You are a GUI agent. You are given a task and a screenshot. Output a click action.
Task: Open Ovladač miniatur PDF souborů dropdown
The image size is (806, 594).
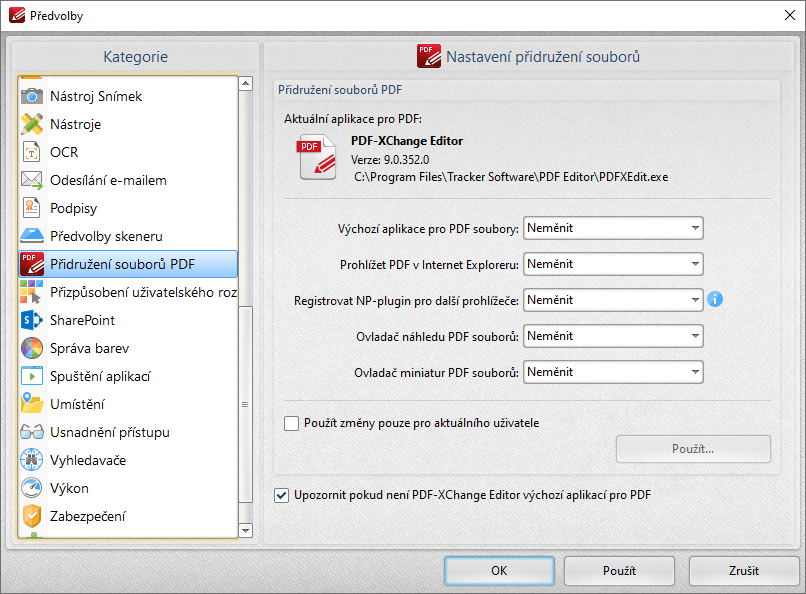click(613, 372)
